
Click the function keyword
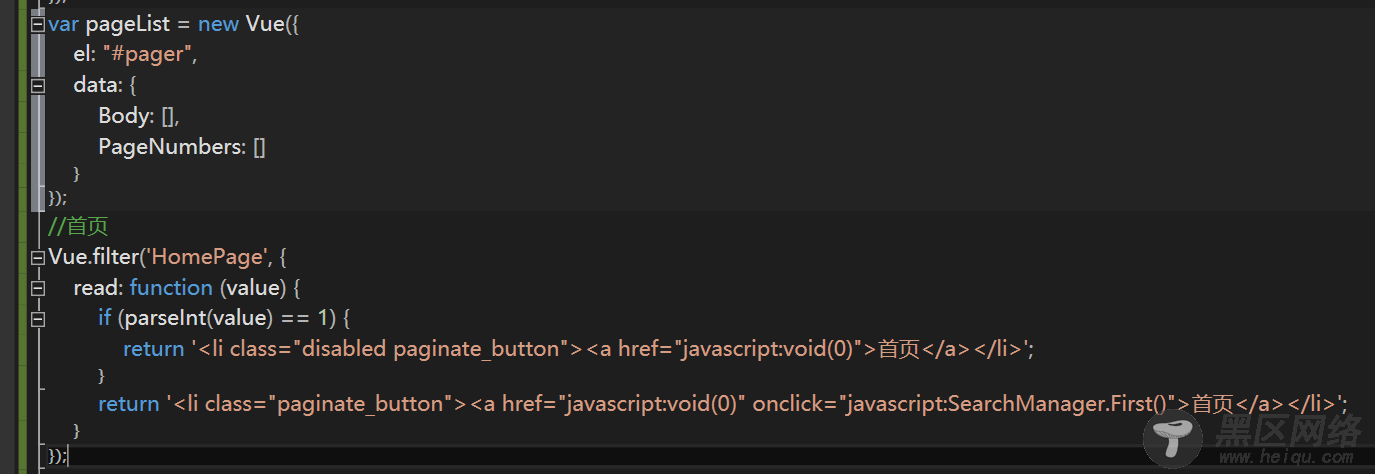[171, 288]
